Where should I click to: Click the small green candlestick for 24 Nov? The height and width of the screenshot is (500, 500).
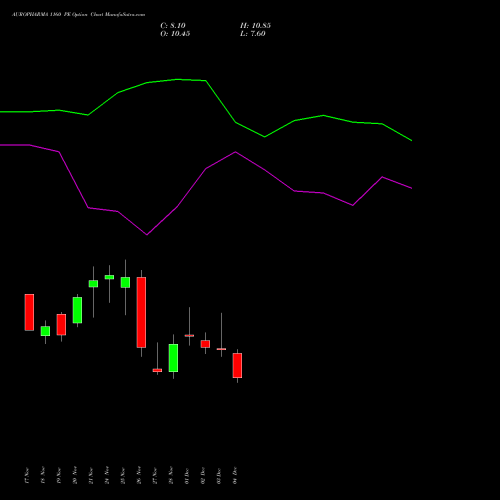pos(109,277)
